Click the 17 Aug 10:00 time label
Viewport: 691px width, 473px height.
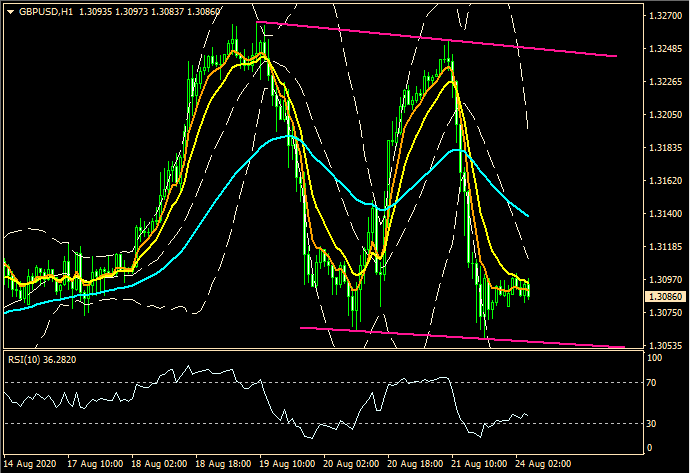(x=95, y=464)
